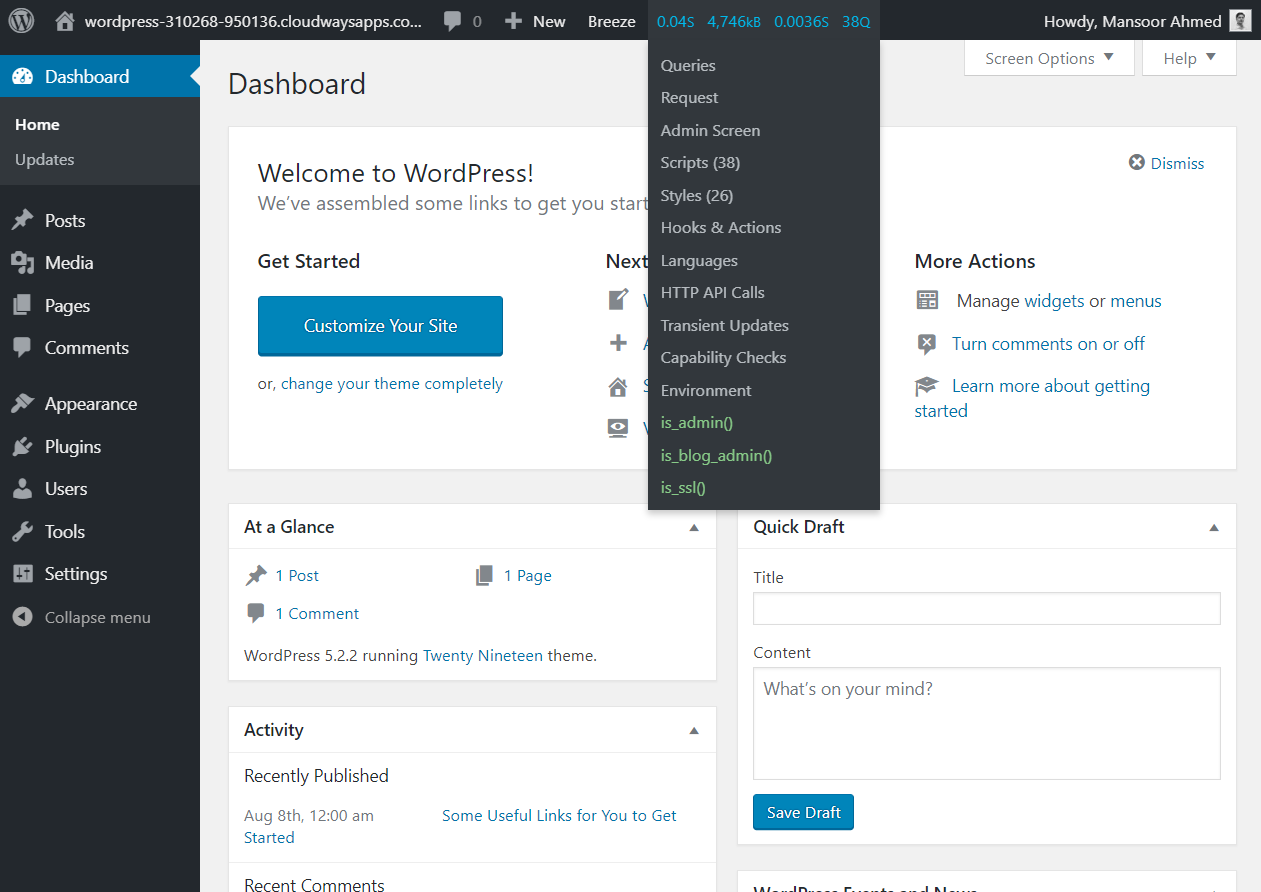Collapse the At a Glance panel
The height and width of the screenshot is (892, 1261).
pos(694,528)
